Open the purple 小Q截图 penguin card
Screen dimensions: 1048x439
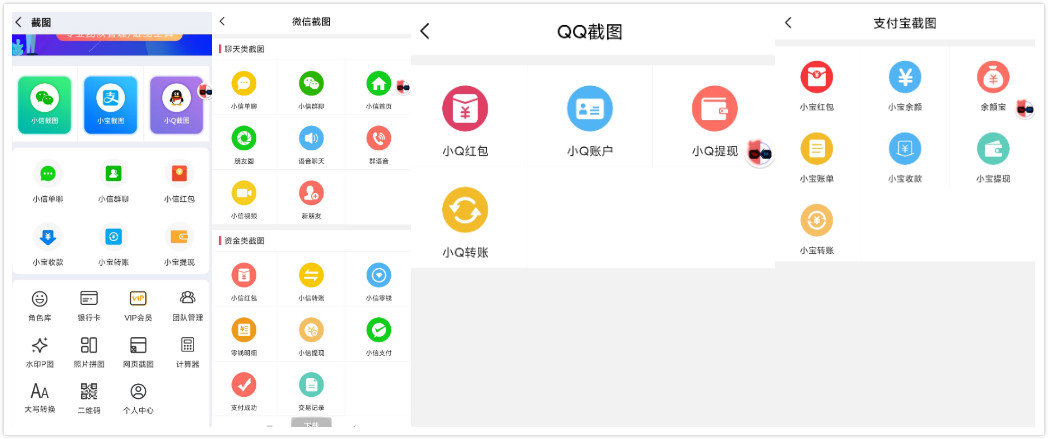click(x=176, y=105)
